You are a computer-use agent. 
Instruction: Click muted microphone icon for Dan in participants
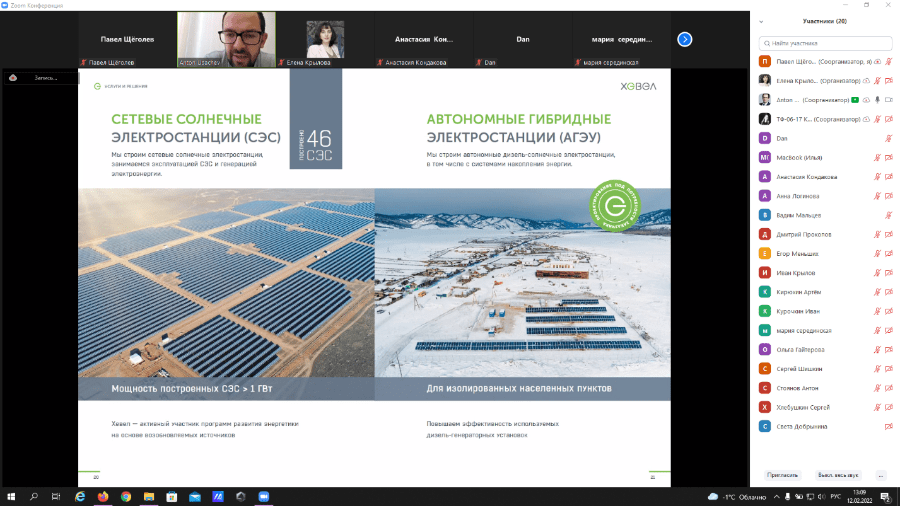coord(888,138)
